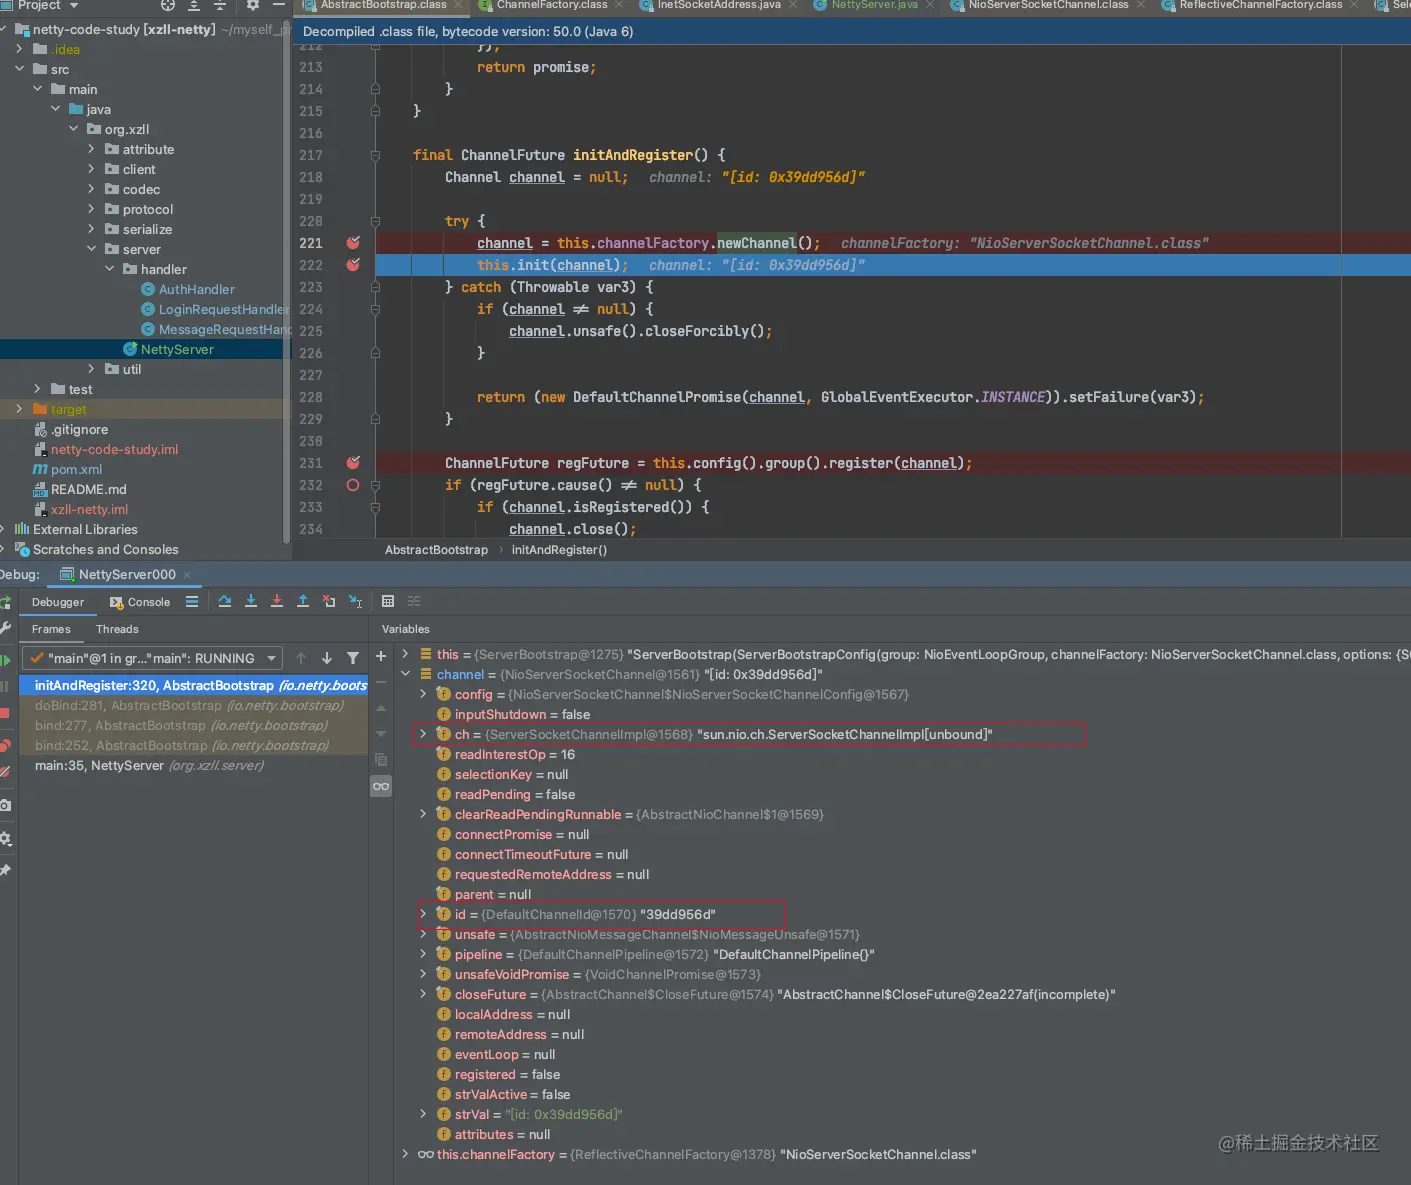Viewport: 1411px width, 1185px height.
Task: Click the Expand All icon in Project panel
Action: coord(194,5)
